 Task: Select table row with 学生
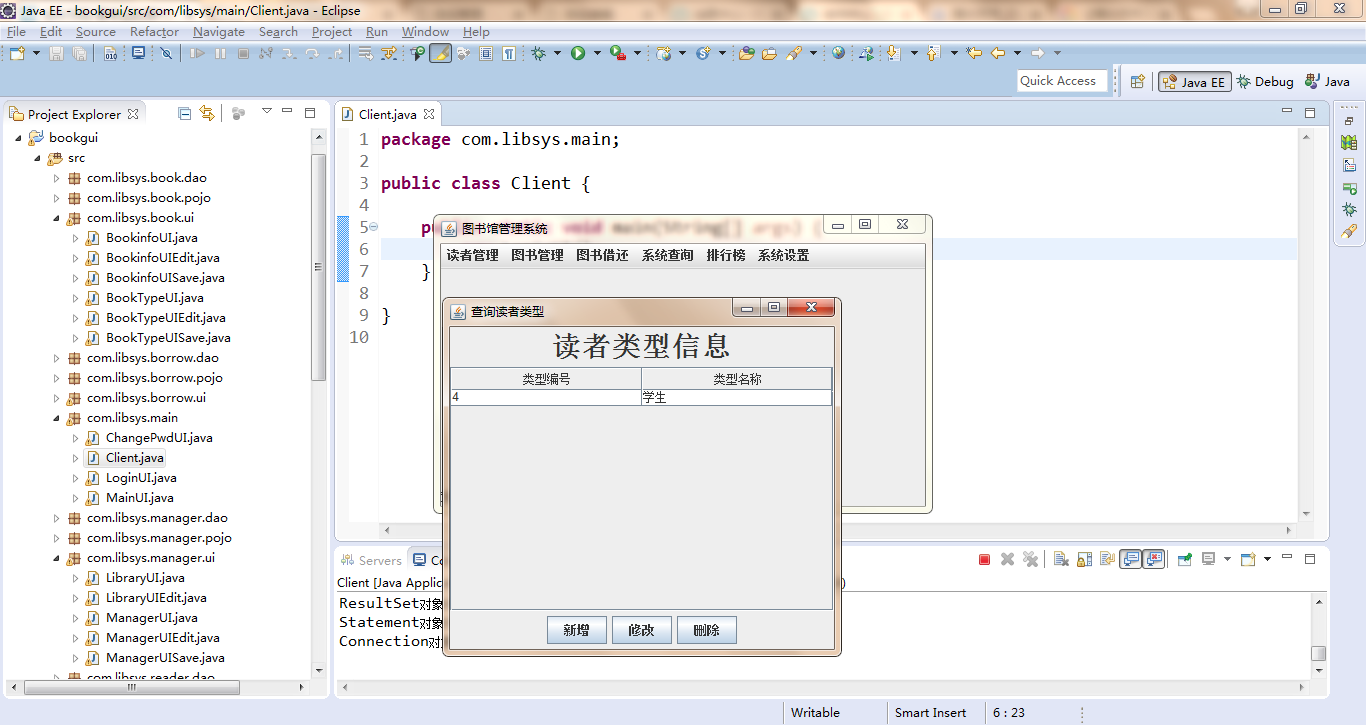(x=641, y=397)
